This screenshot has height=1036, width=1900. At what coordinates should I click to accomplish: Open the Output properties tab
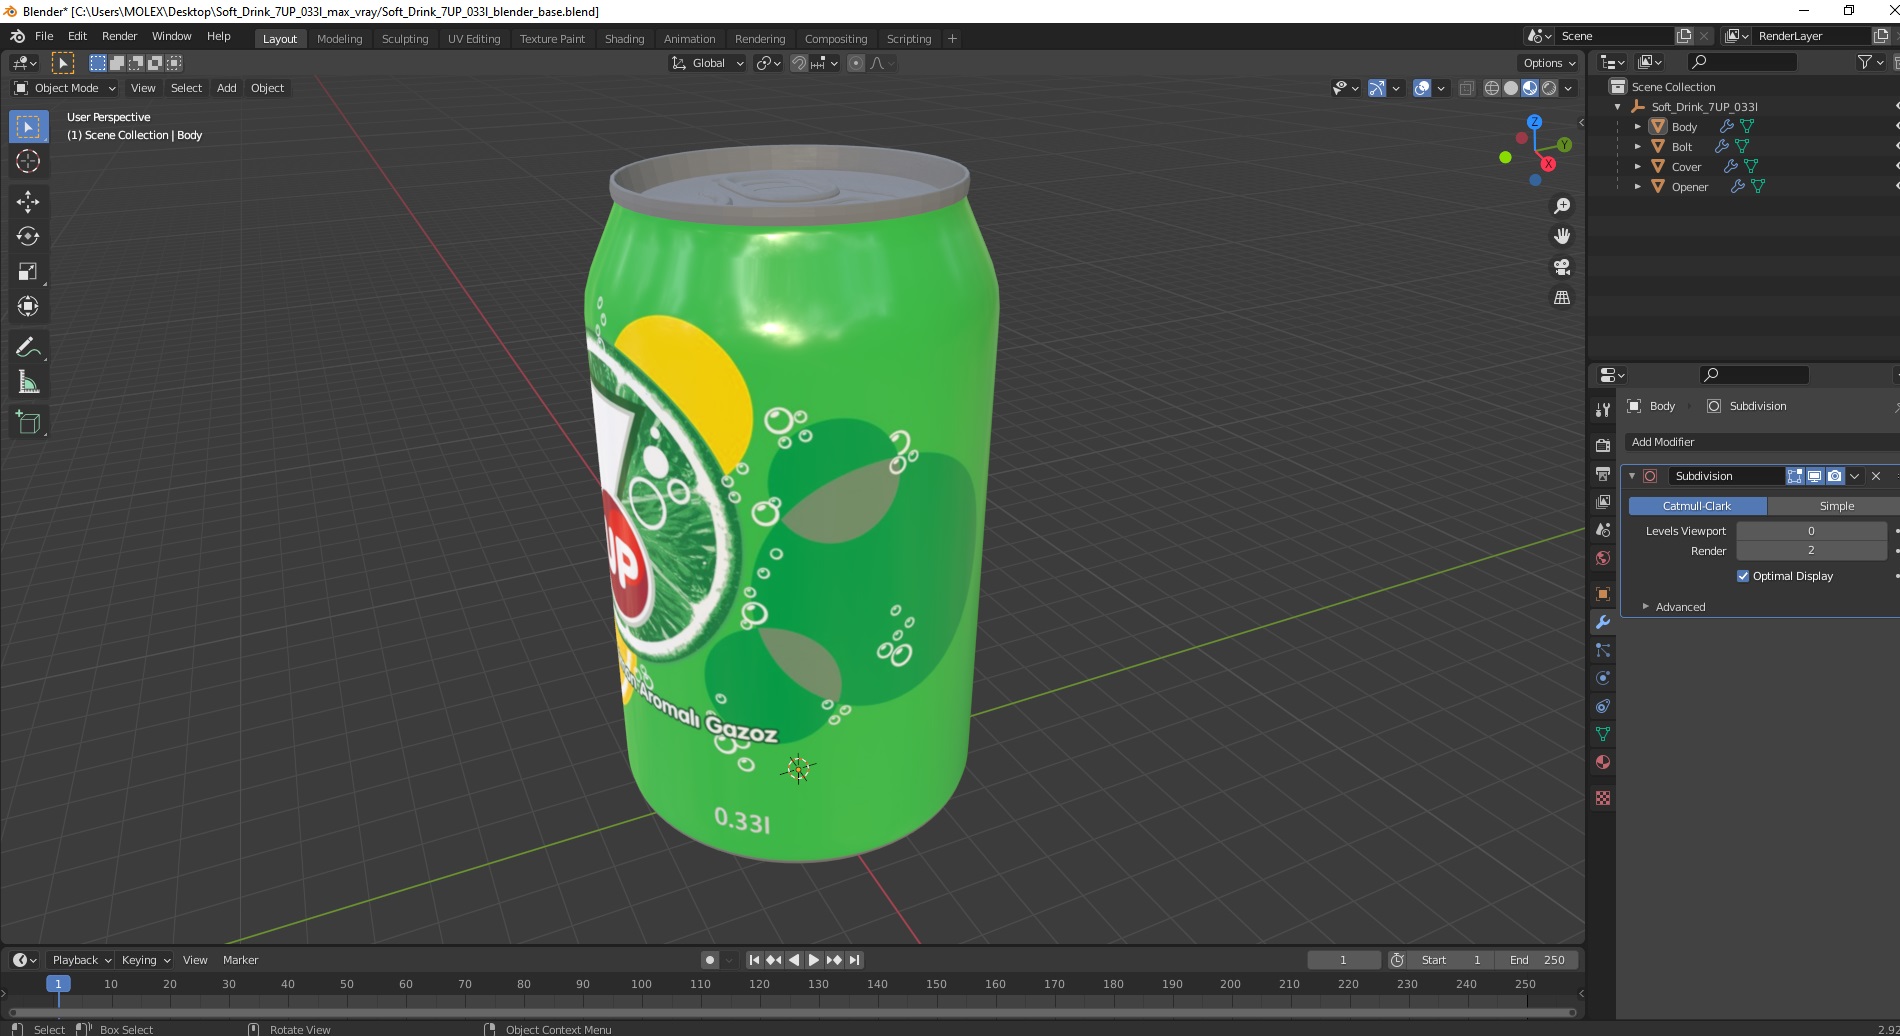1603,473
